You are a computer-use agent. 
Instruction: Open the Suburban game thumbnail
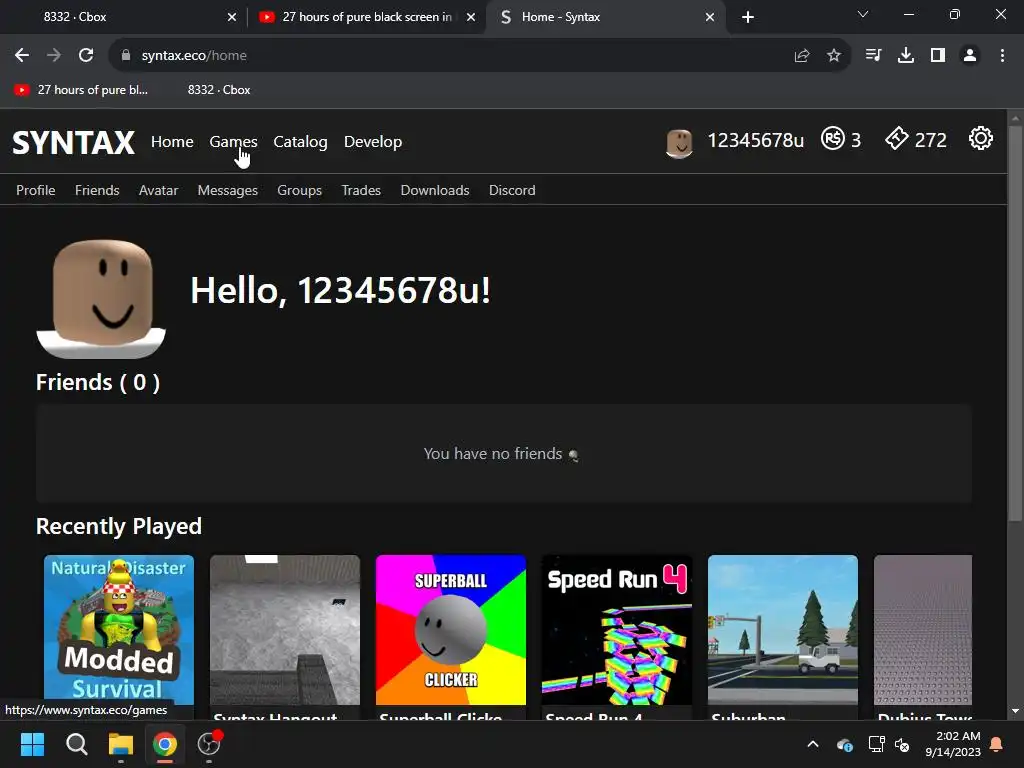(782, 630)
